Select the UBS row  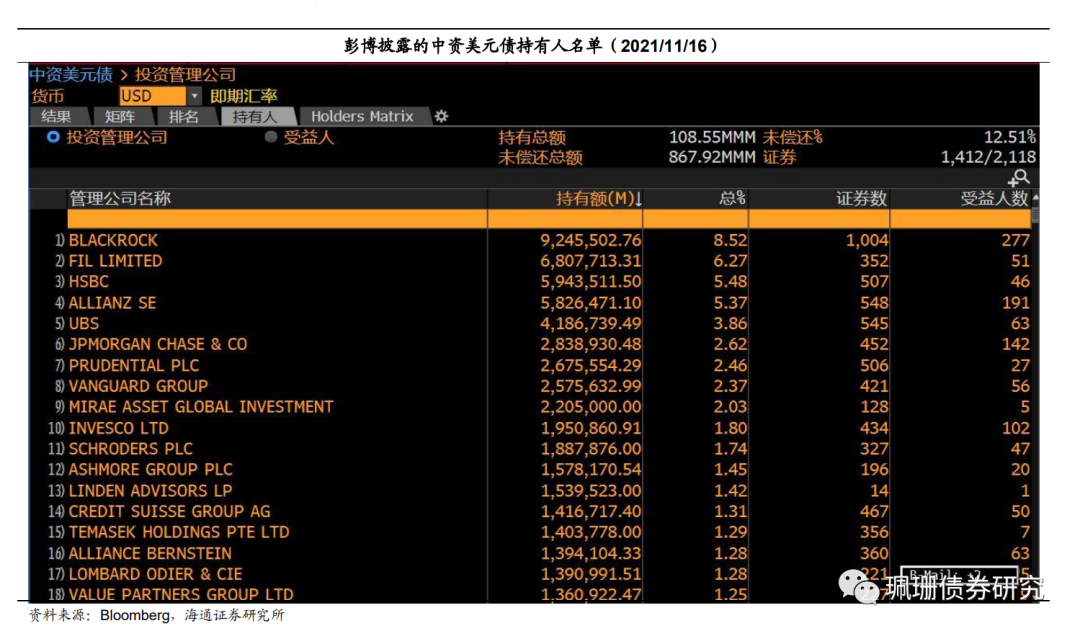pos(530,323)
